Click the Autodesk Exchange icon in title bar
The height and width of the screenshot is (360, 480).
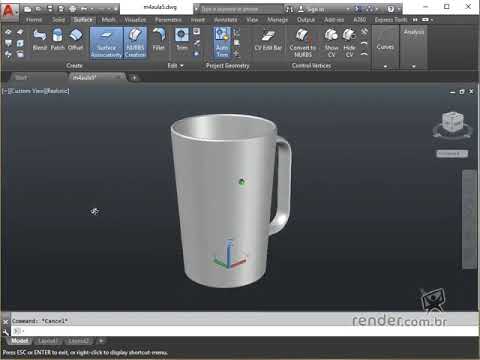click(x=358, y=9)
